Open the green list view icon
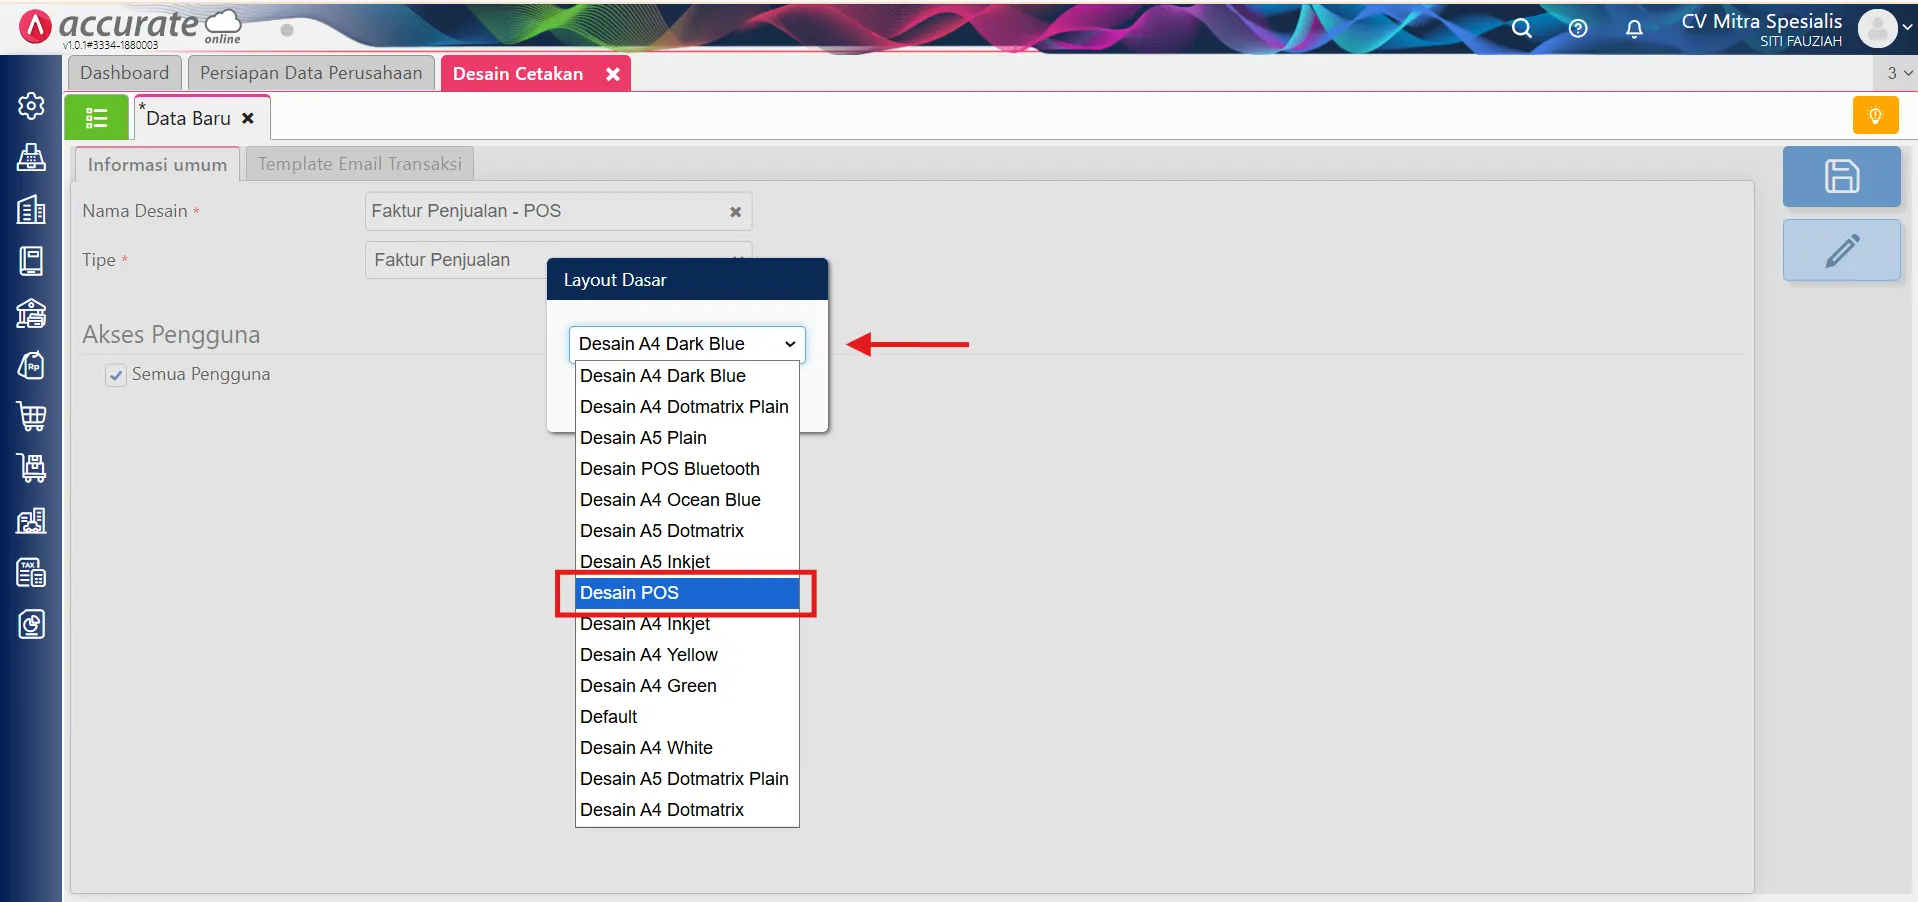This screenshot has width=1918, height=902. point(97,118)
